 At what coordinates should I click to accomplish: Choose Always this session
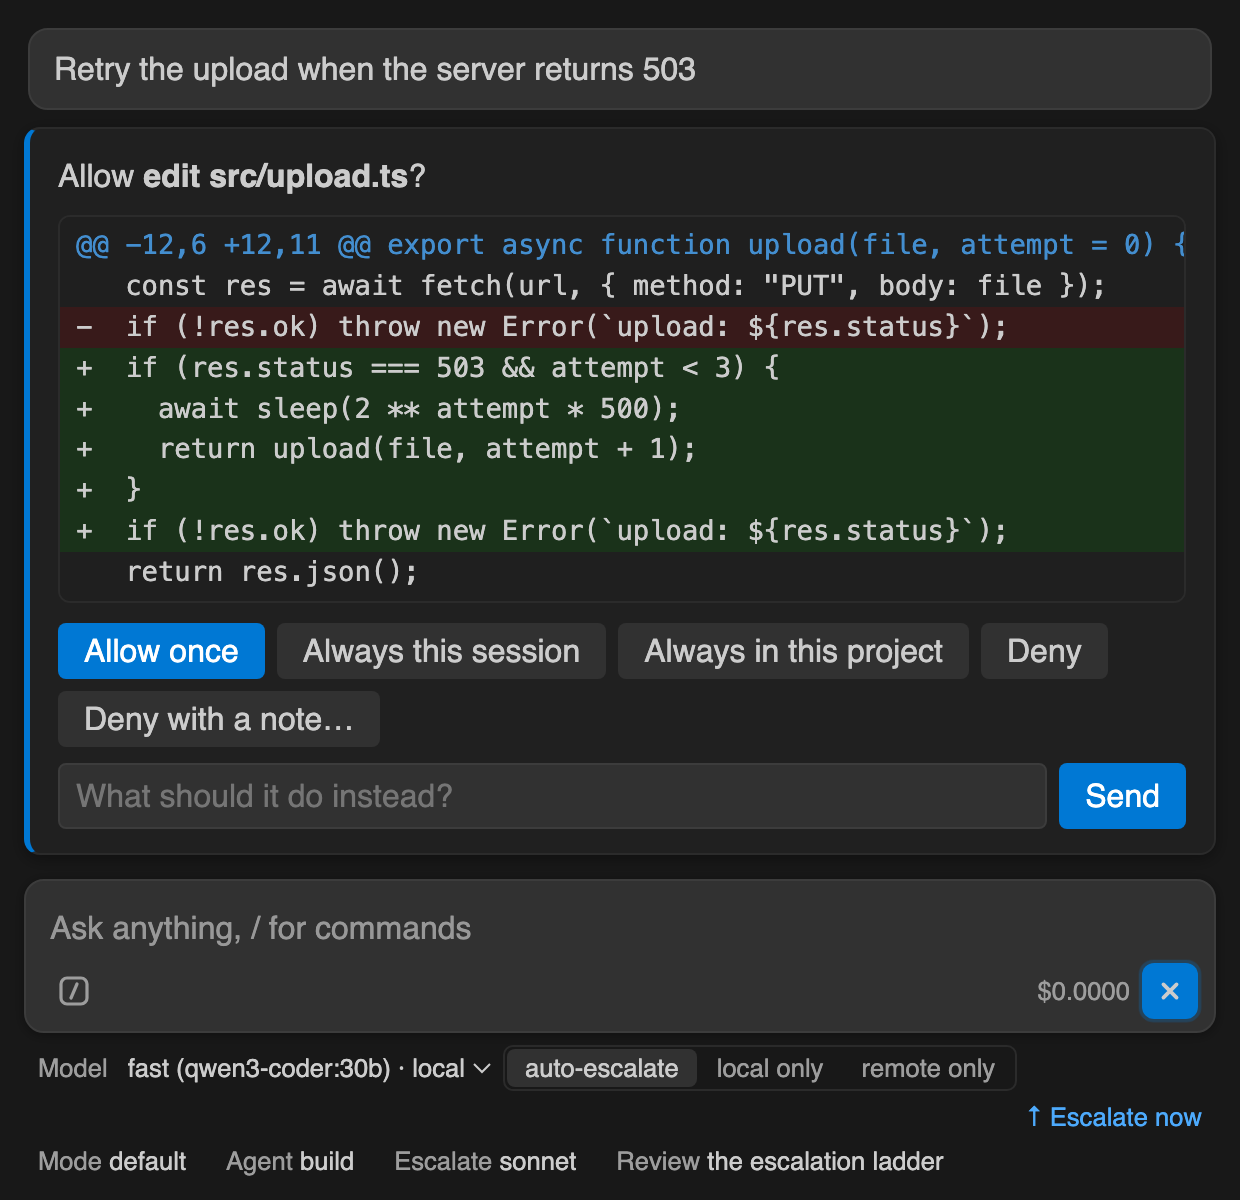point(441,651)
